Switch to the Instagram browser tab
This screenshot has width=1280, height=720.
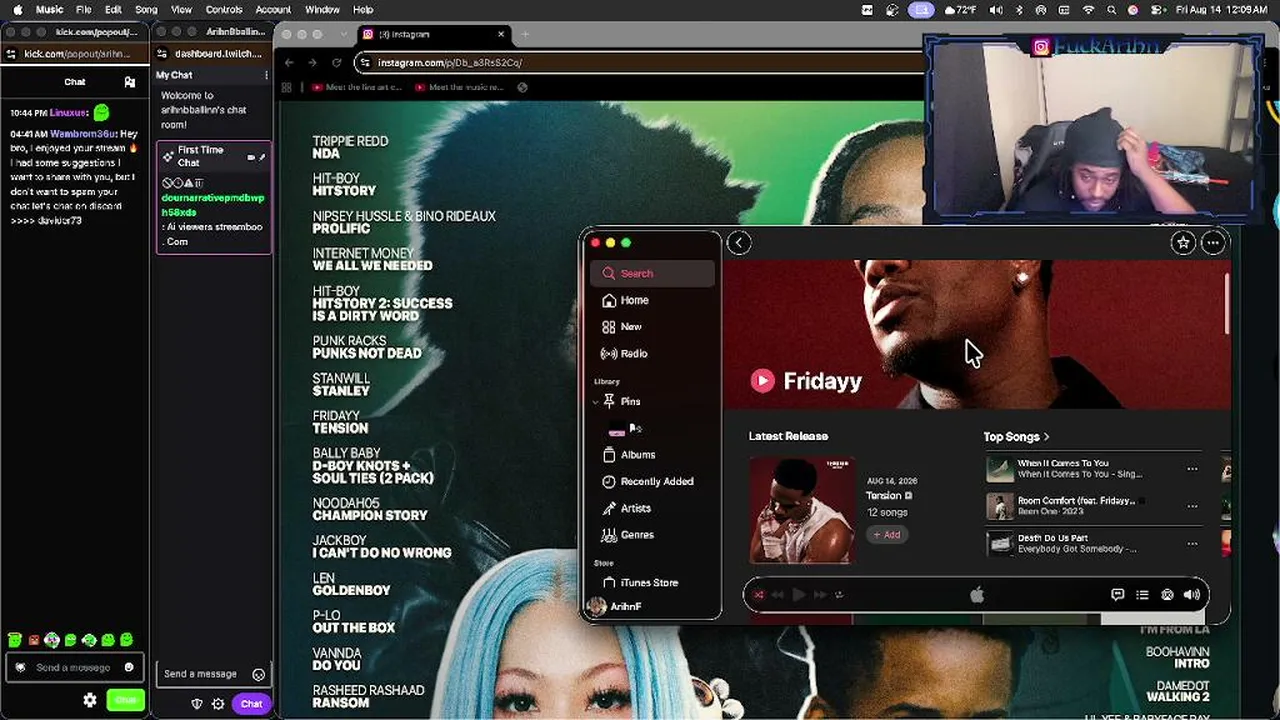(434, 34)
